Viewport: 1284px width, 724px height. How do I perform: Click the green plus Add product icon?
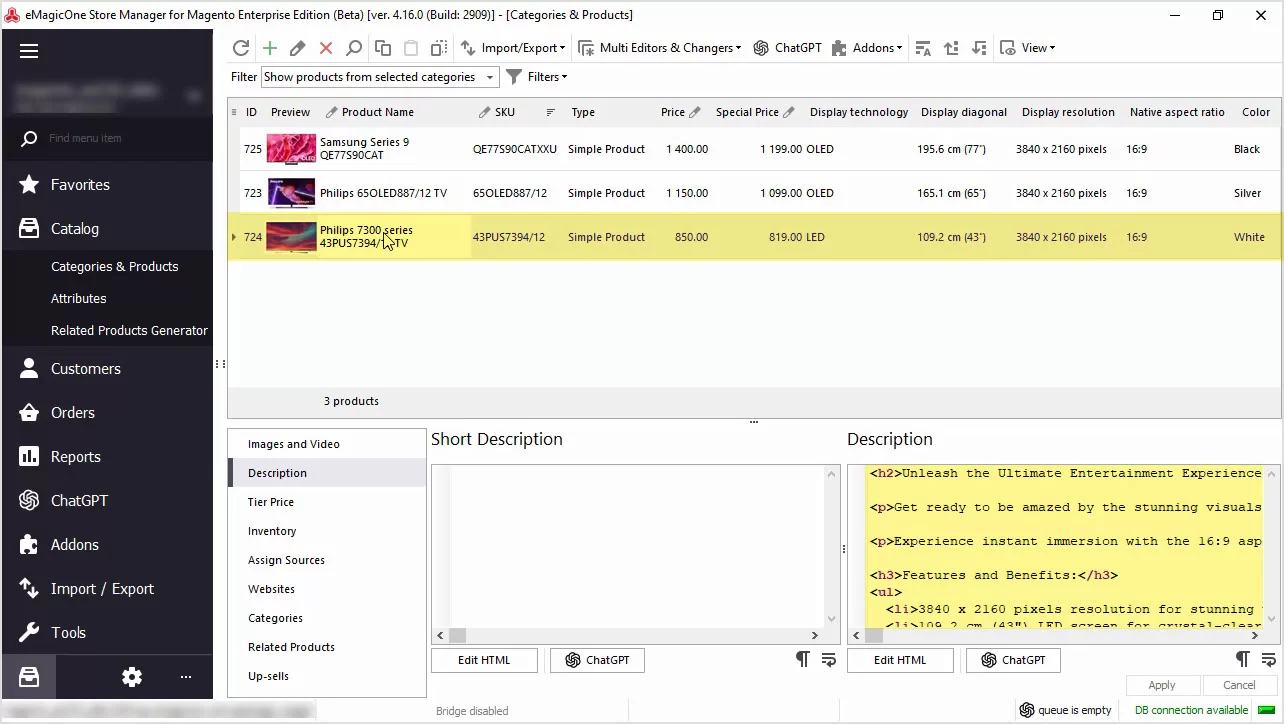tap(269, 48)
